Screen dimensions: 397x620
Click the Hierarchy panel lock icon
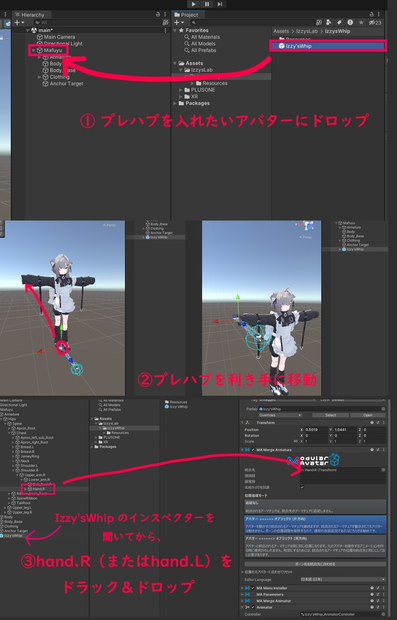[158, 15]
